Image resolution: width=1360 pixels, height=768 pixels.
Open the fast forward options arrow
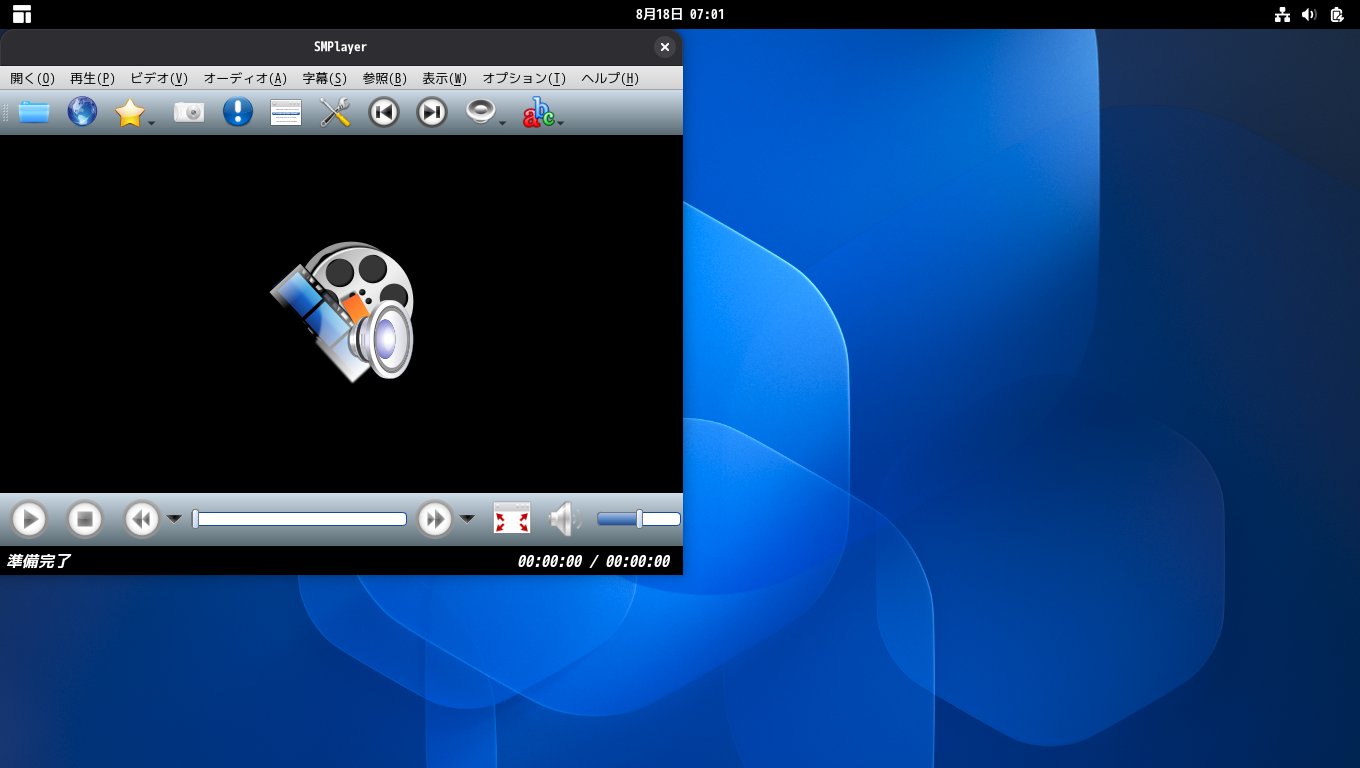[x=467, y=519]
